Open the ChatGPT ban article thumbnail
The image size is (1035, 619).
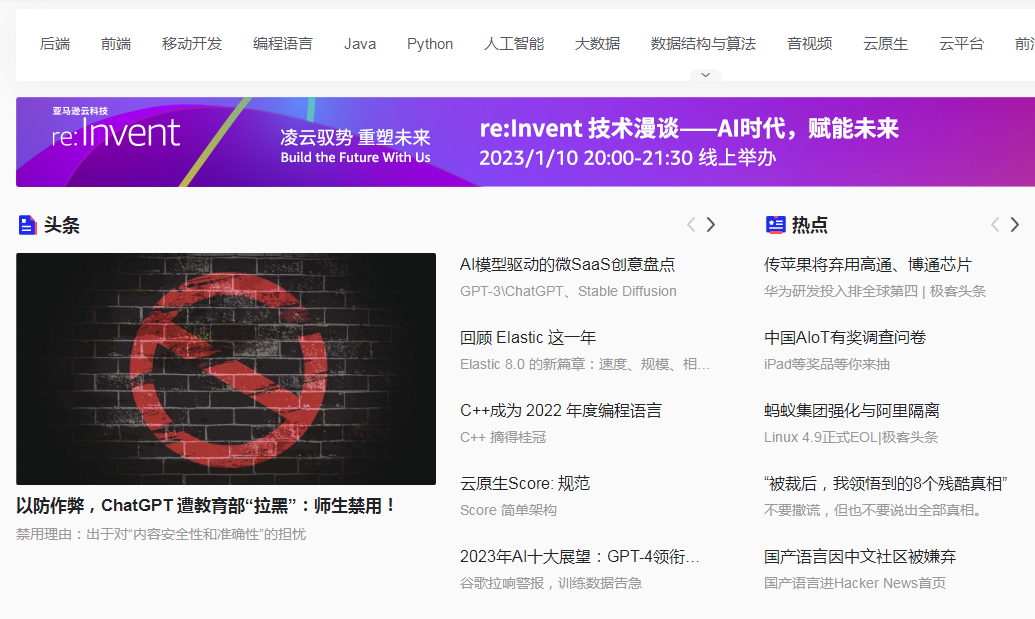pos(226,369)
